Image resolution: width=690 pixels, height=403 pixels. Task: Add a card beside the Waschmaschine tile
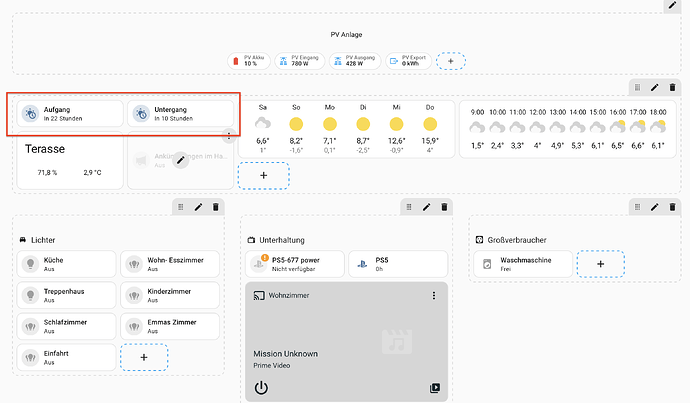pyautogui.click(x=600, y=265)
